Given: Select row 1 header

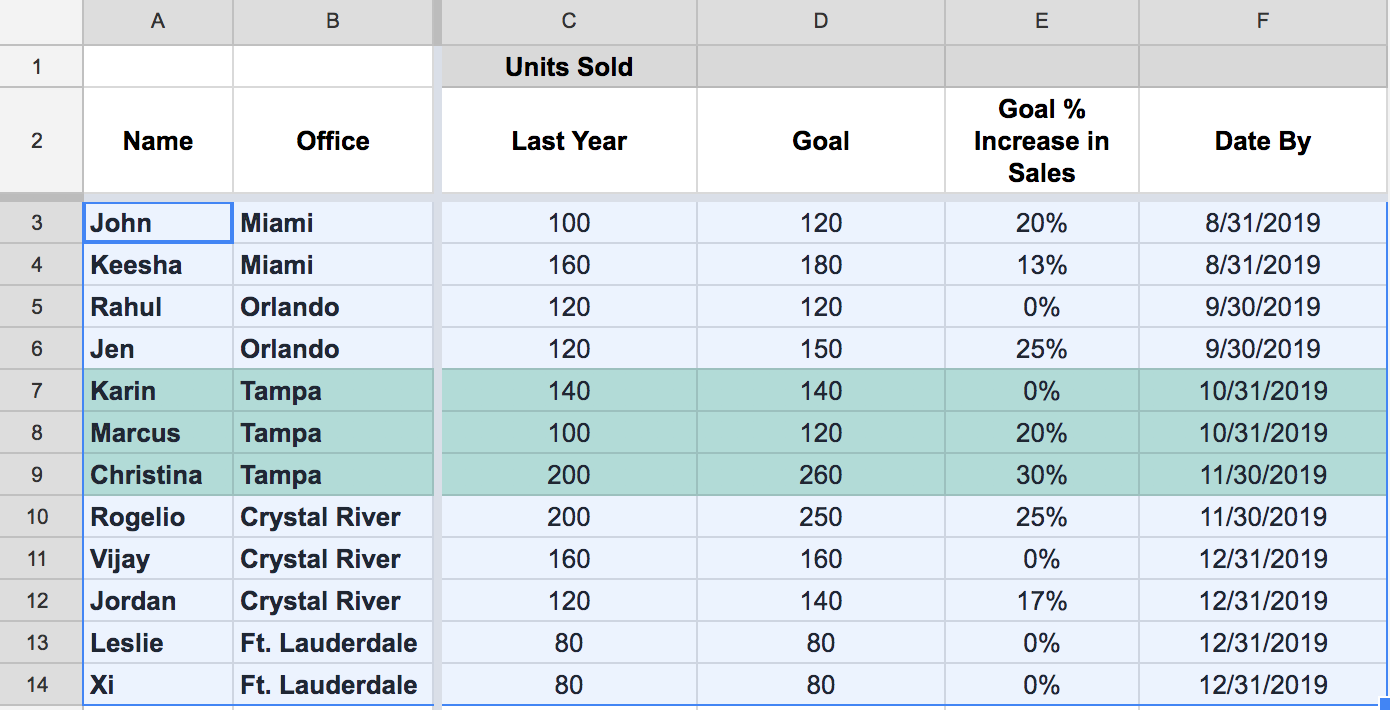Looking at the screenshot, I should (40, 66).
